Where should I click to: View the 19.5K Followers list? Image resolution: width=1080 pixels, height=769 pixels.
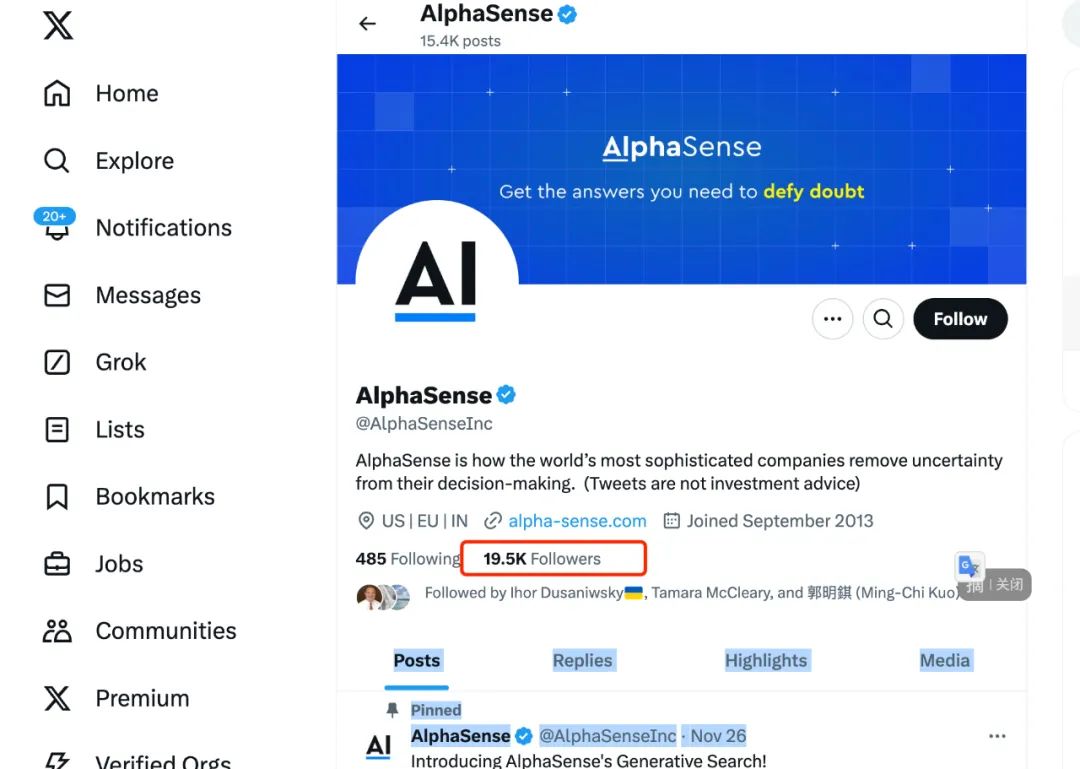542,559
